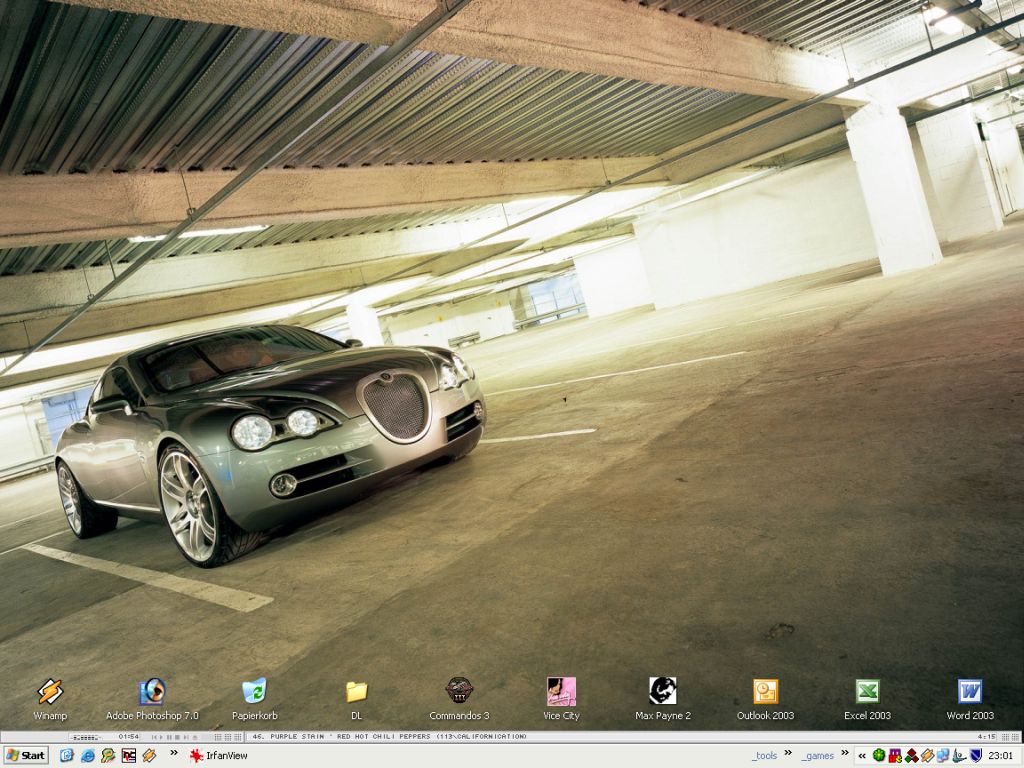Launch Excel 2003 from the desktop
The image size is (1024, 768).
pyautogui.click(x=867, y=692)
